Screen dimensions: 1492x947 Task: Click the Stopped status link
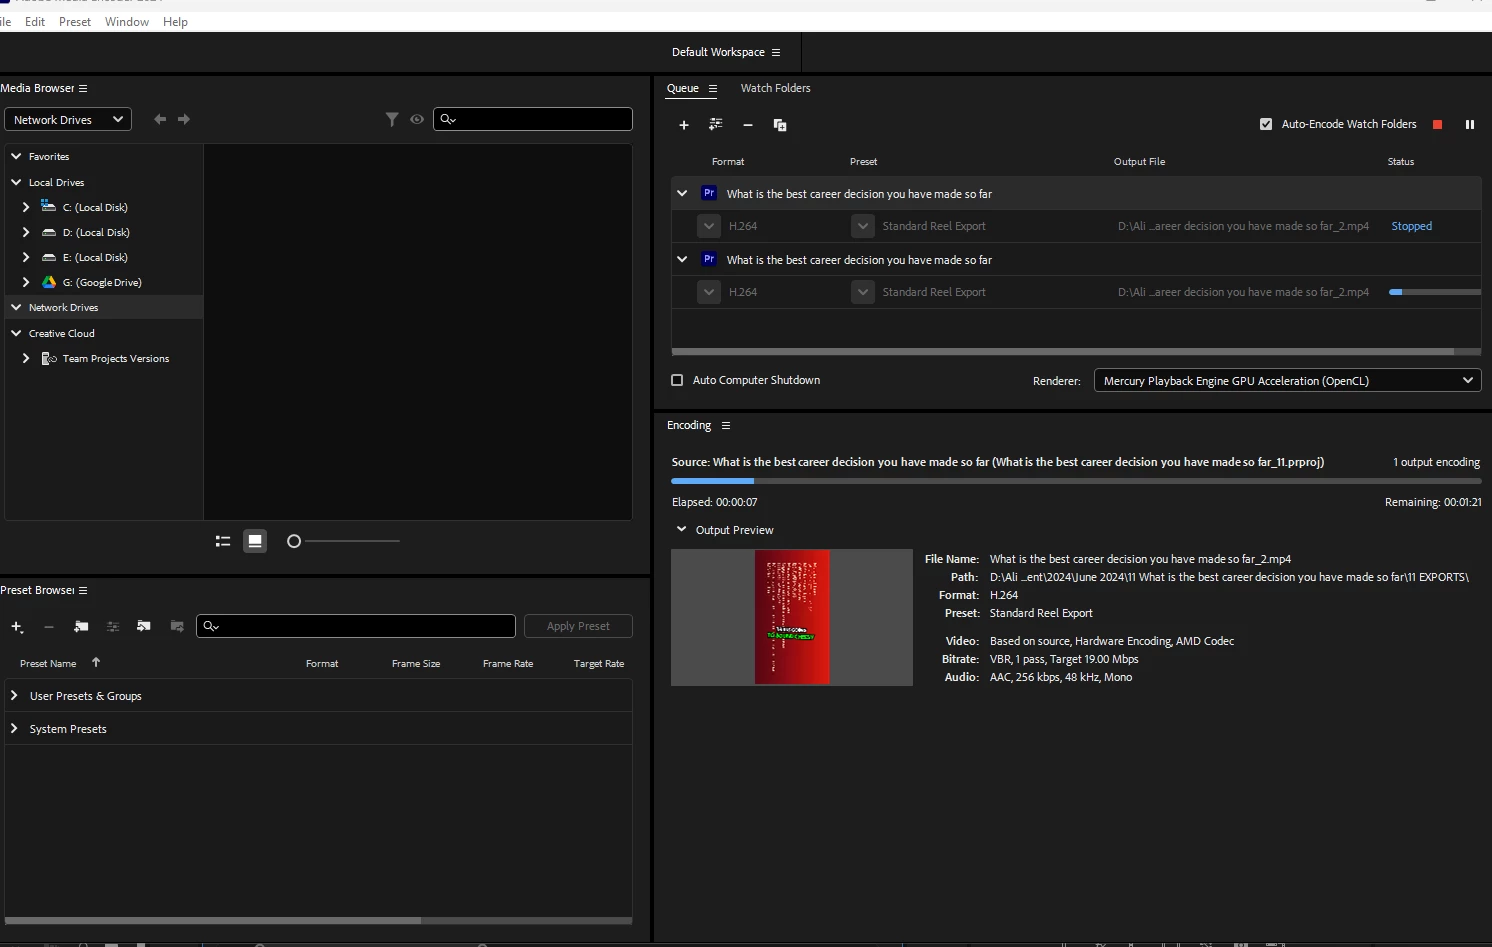tap(1411, 226)
